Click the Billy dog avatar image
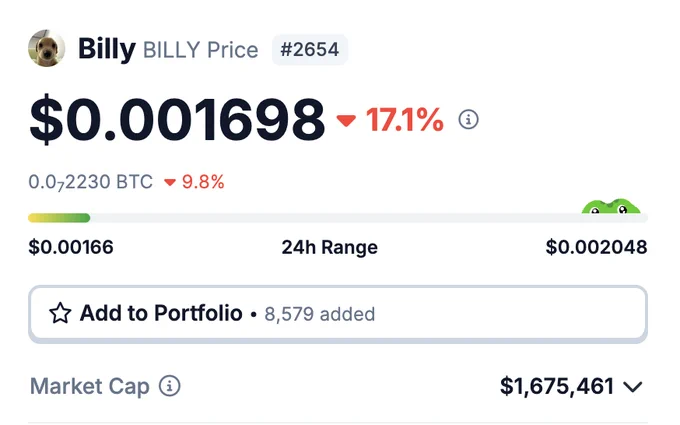Screen dimensions: 680x425 (47, 48)
